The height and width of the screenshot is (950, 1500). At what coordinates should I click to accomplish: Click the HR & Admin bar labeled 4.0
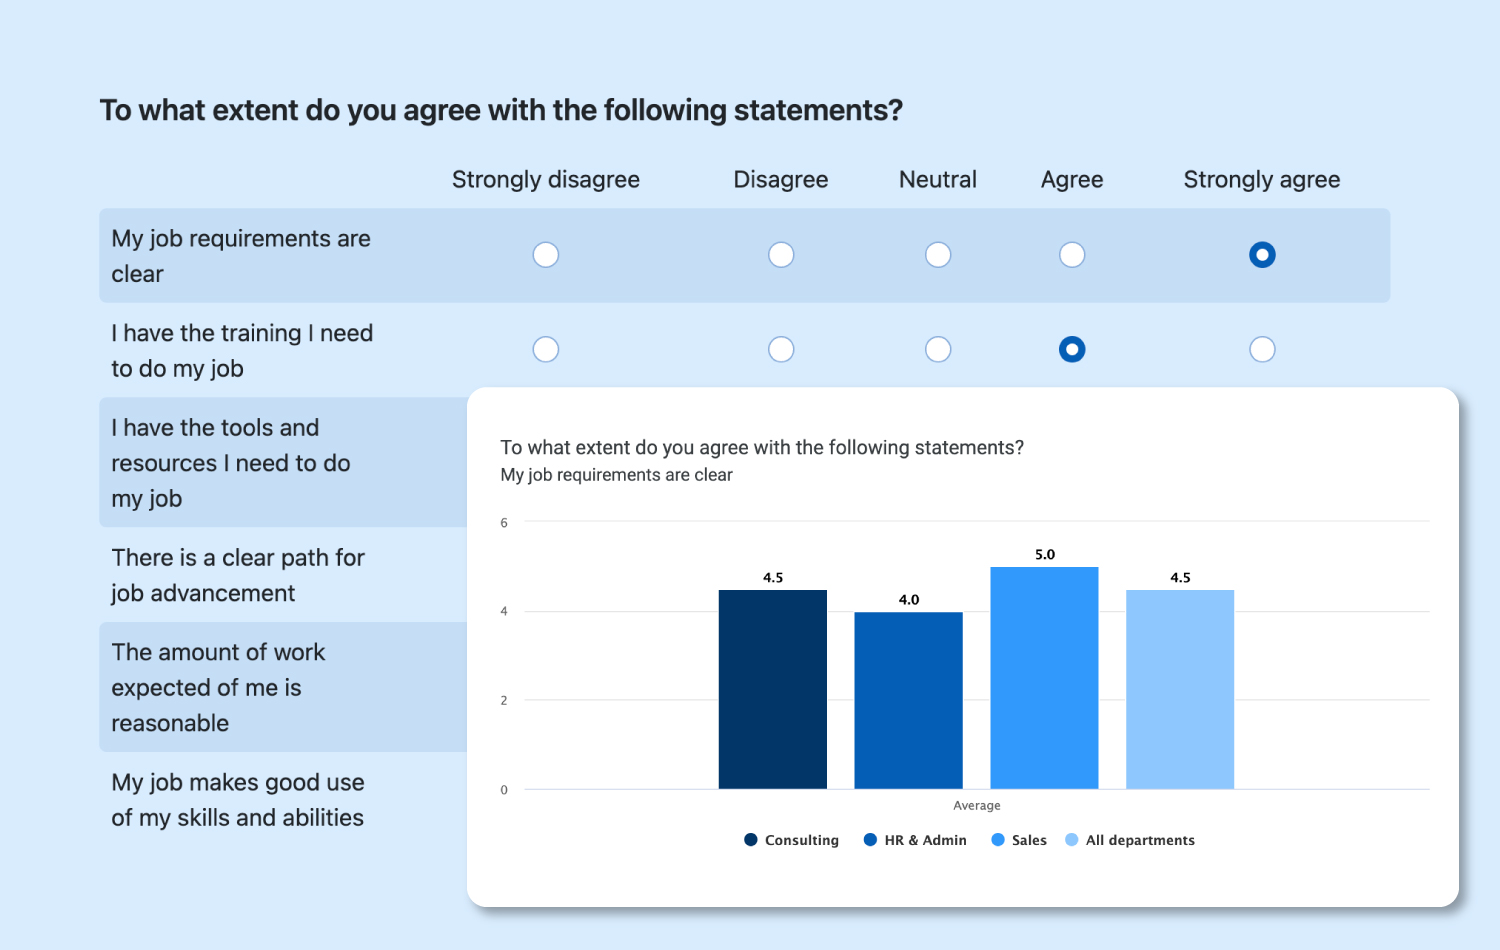point(908,700)
